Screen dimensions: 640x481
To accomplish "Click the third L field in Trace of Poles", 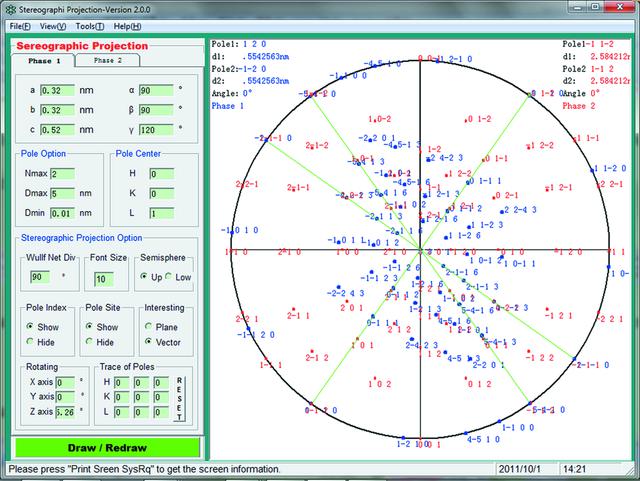I will 161,412.
